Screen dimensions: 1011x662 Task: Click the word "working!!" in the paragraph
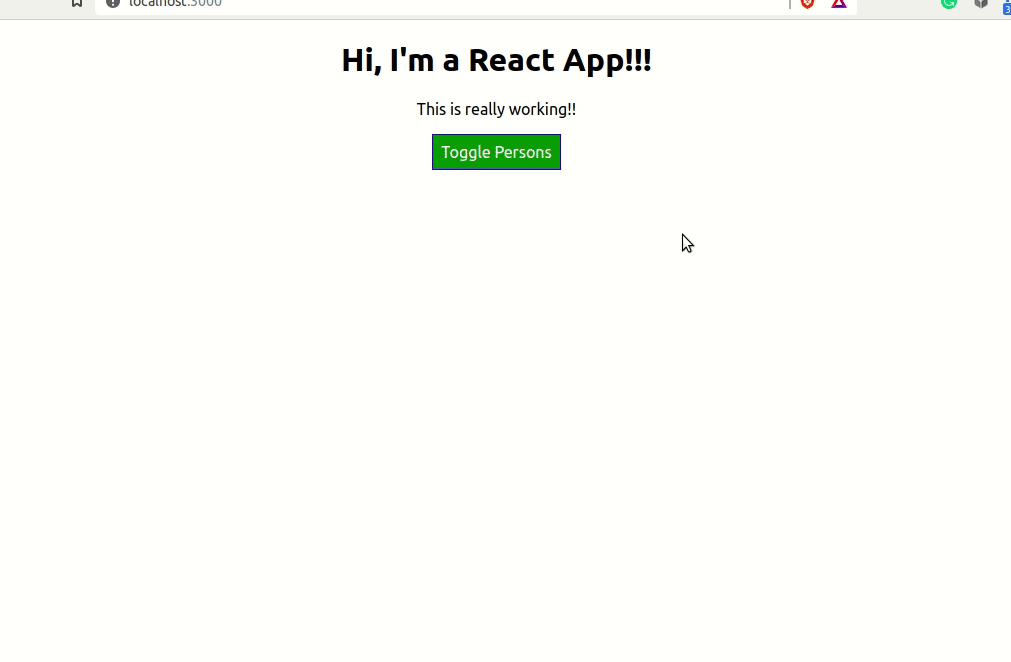(545, 109)
